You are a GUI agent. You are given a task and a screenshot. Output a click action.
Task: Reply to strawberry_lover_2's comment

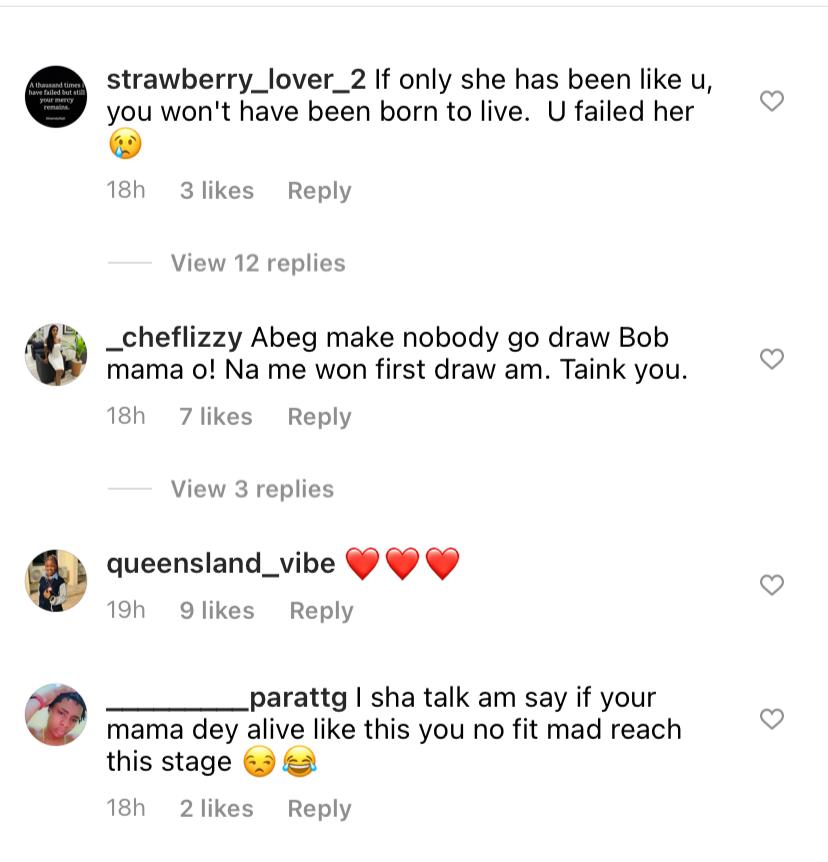[x=319, y=191]
